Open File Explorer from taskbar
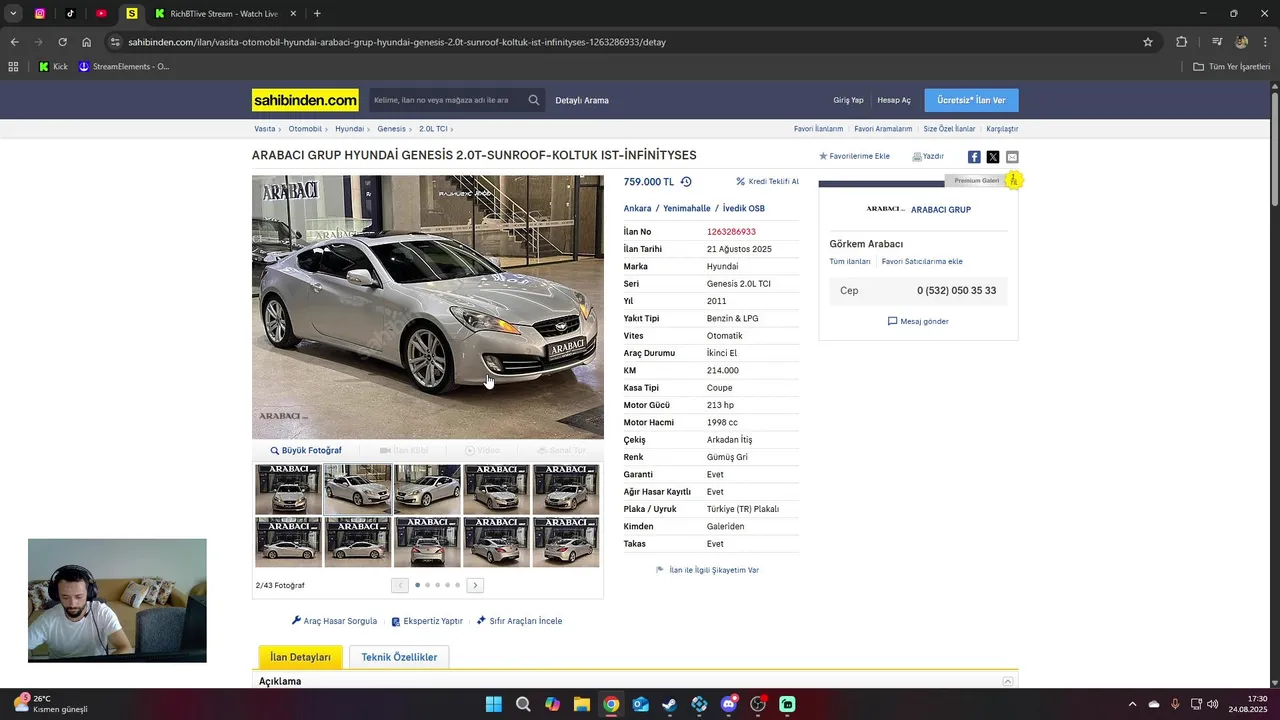 [x=581, y=704]
